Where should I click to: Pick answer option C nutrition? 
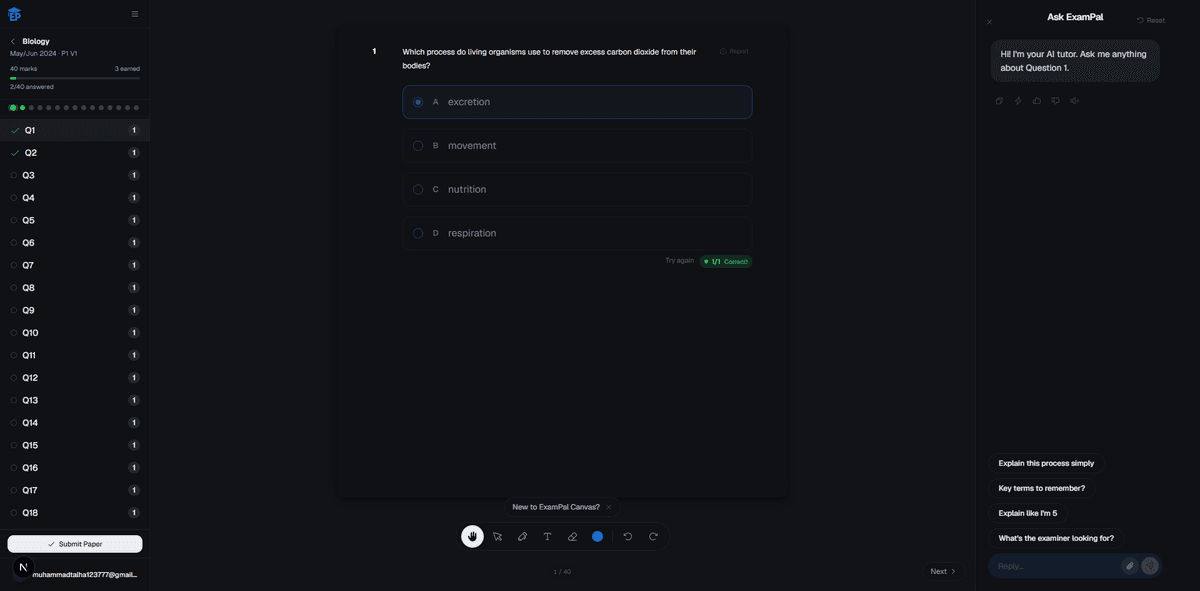pos(577,189)
